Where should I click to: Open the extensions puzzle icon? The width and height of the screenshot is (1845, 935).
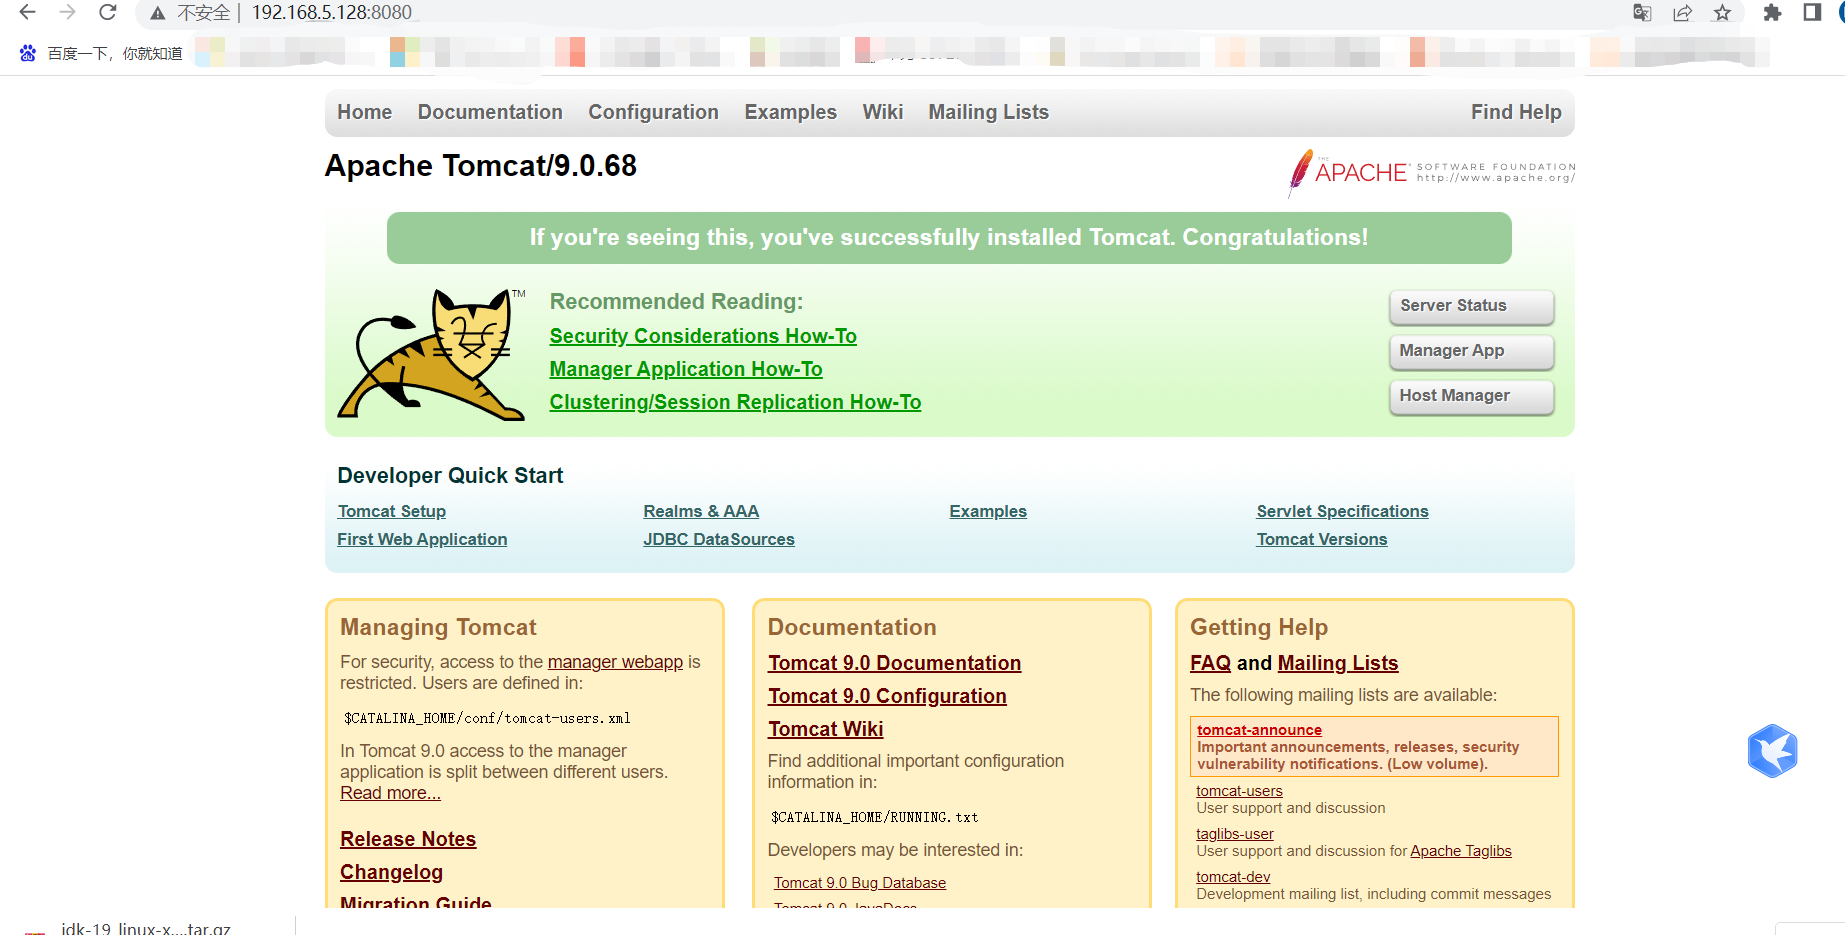click(1772, 13)
